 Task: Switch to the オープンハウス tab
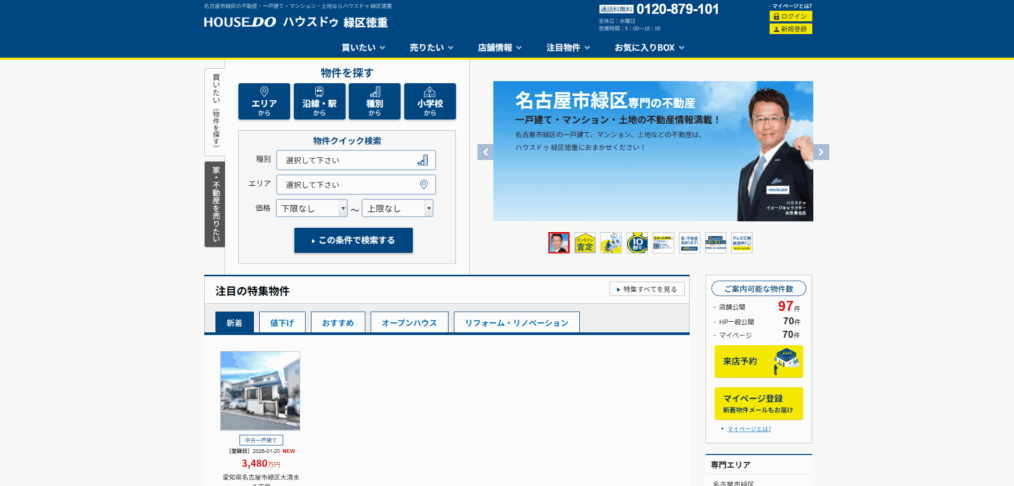(409, 323)
